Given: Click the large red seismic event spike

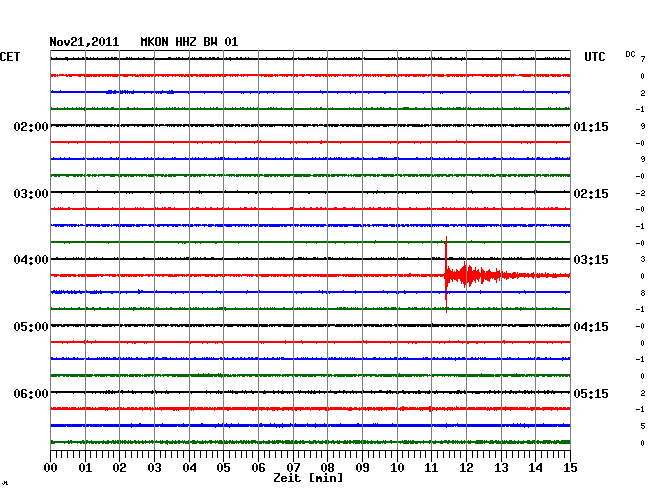Looking at the screenshot, I should pos(446,275).
